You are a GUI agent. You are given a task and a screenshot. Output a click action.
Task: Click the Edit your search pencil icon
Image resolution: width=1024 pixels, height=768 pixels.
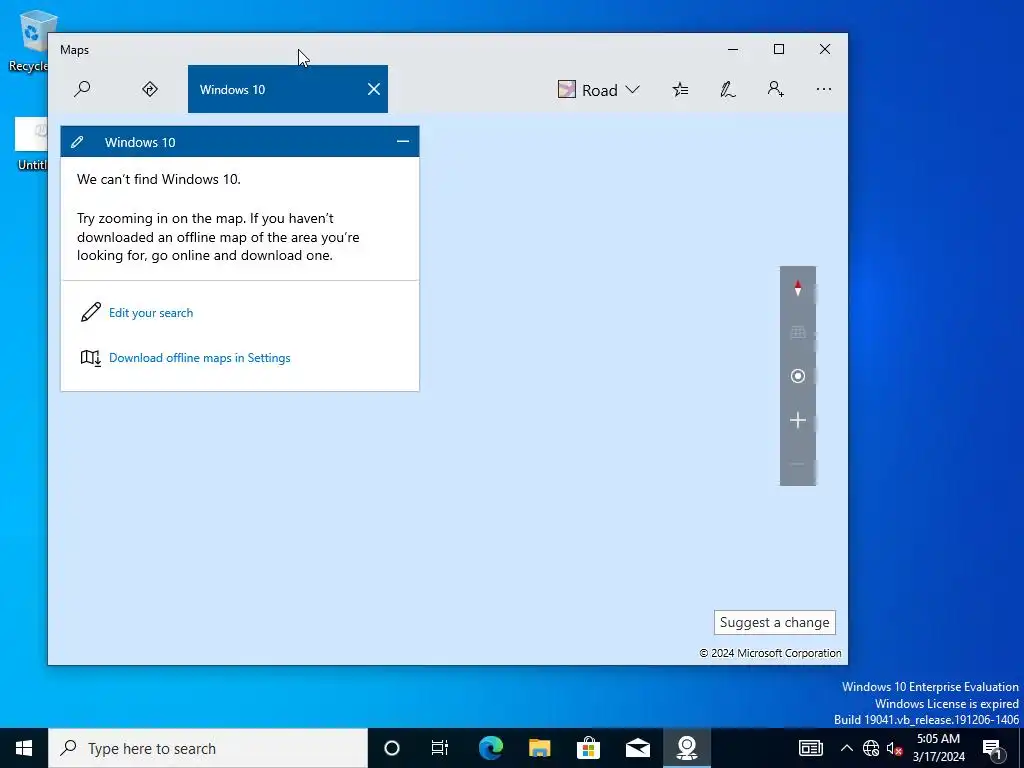tap(91, 312)
